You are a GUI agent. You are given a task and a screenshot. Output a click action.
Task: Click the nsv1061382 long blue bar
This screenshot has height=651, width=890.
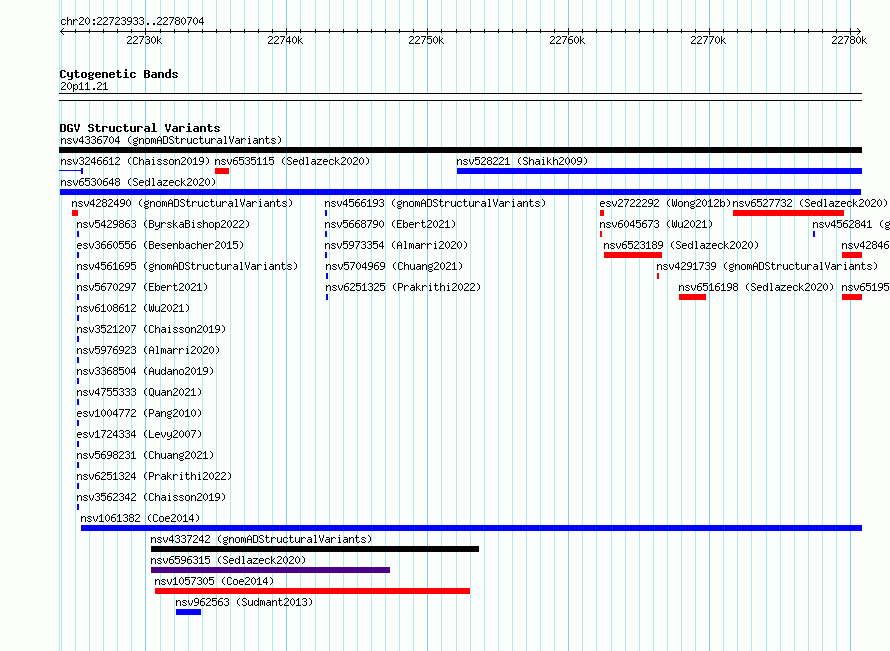tap(472, 528)
